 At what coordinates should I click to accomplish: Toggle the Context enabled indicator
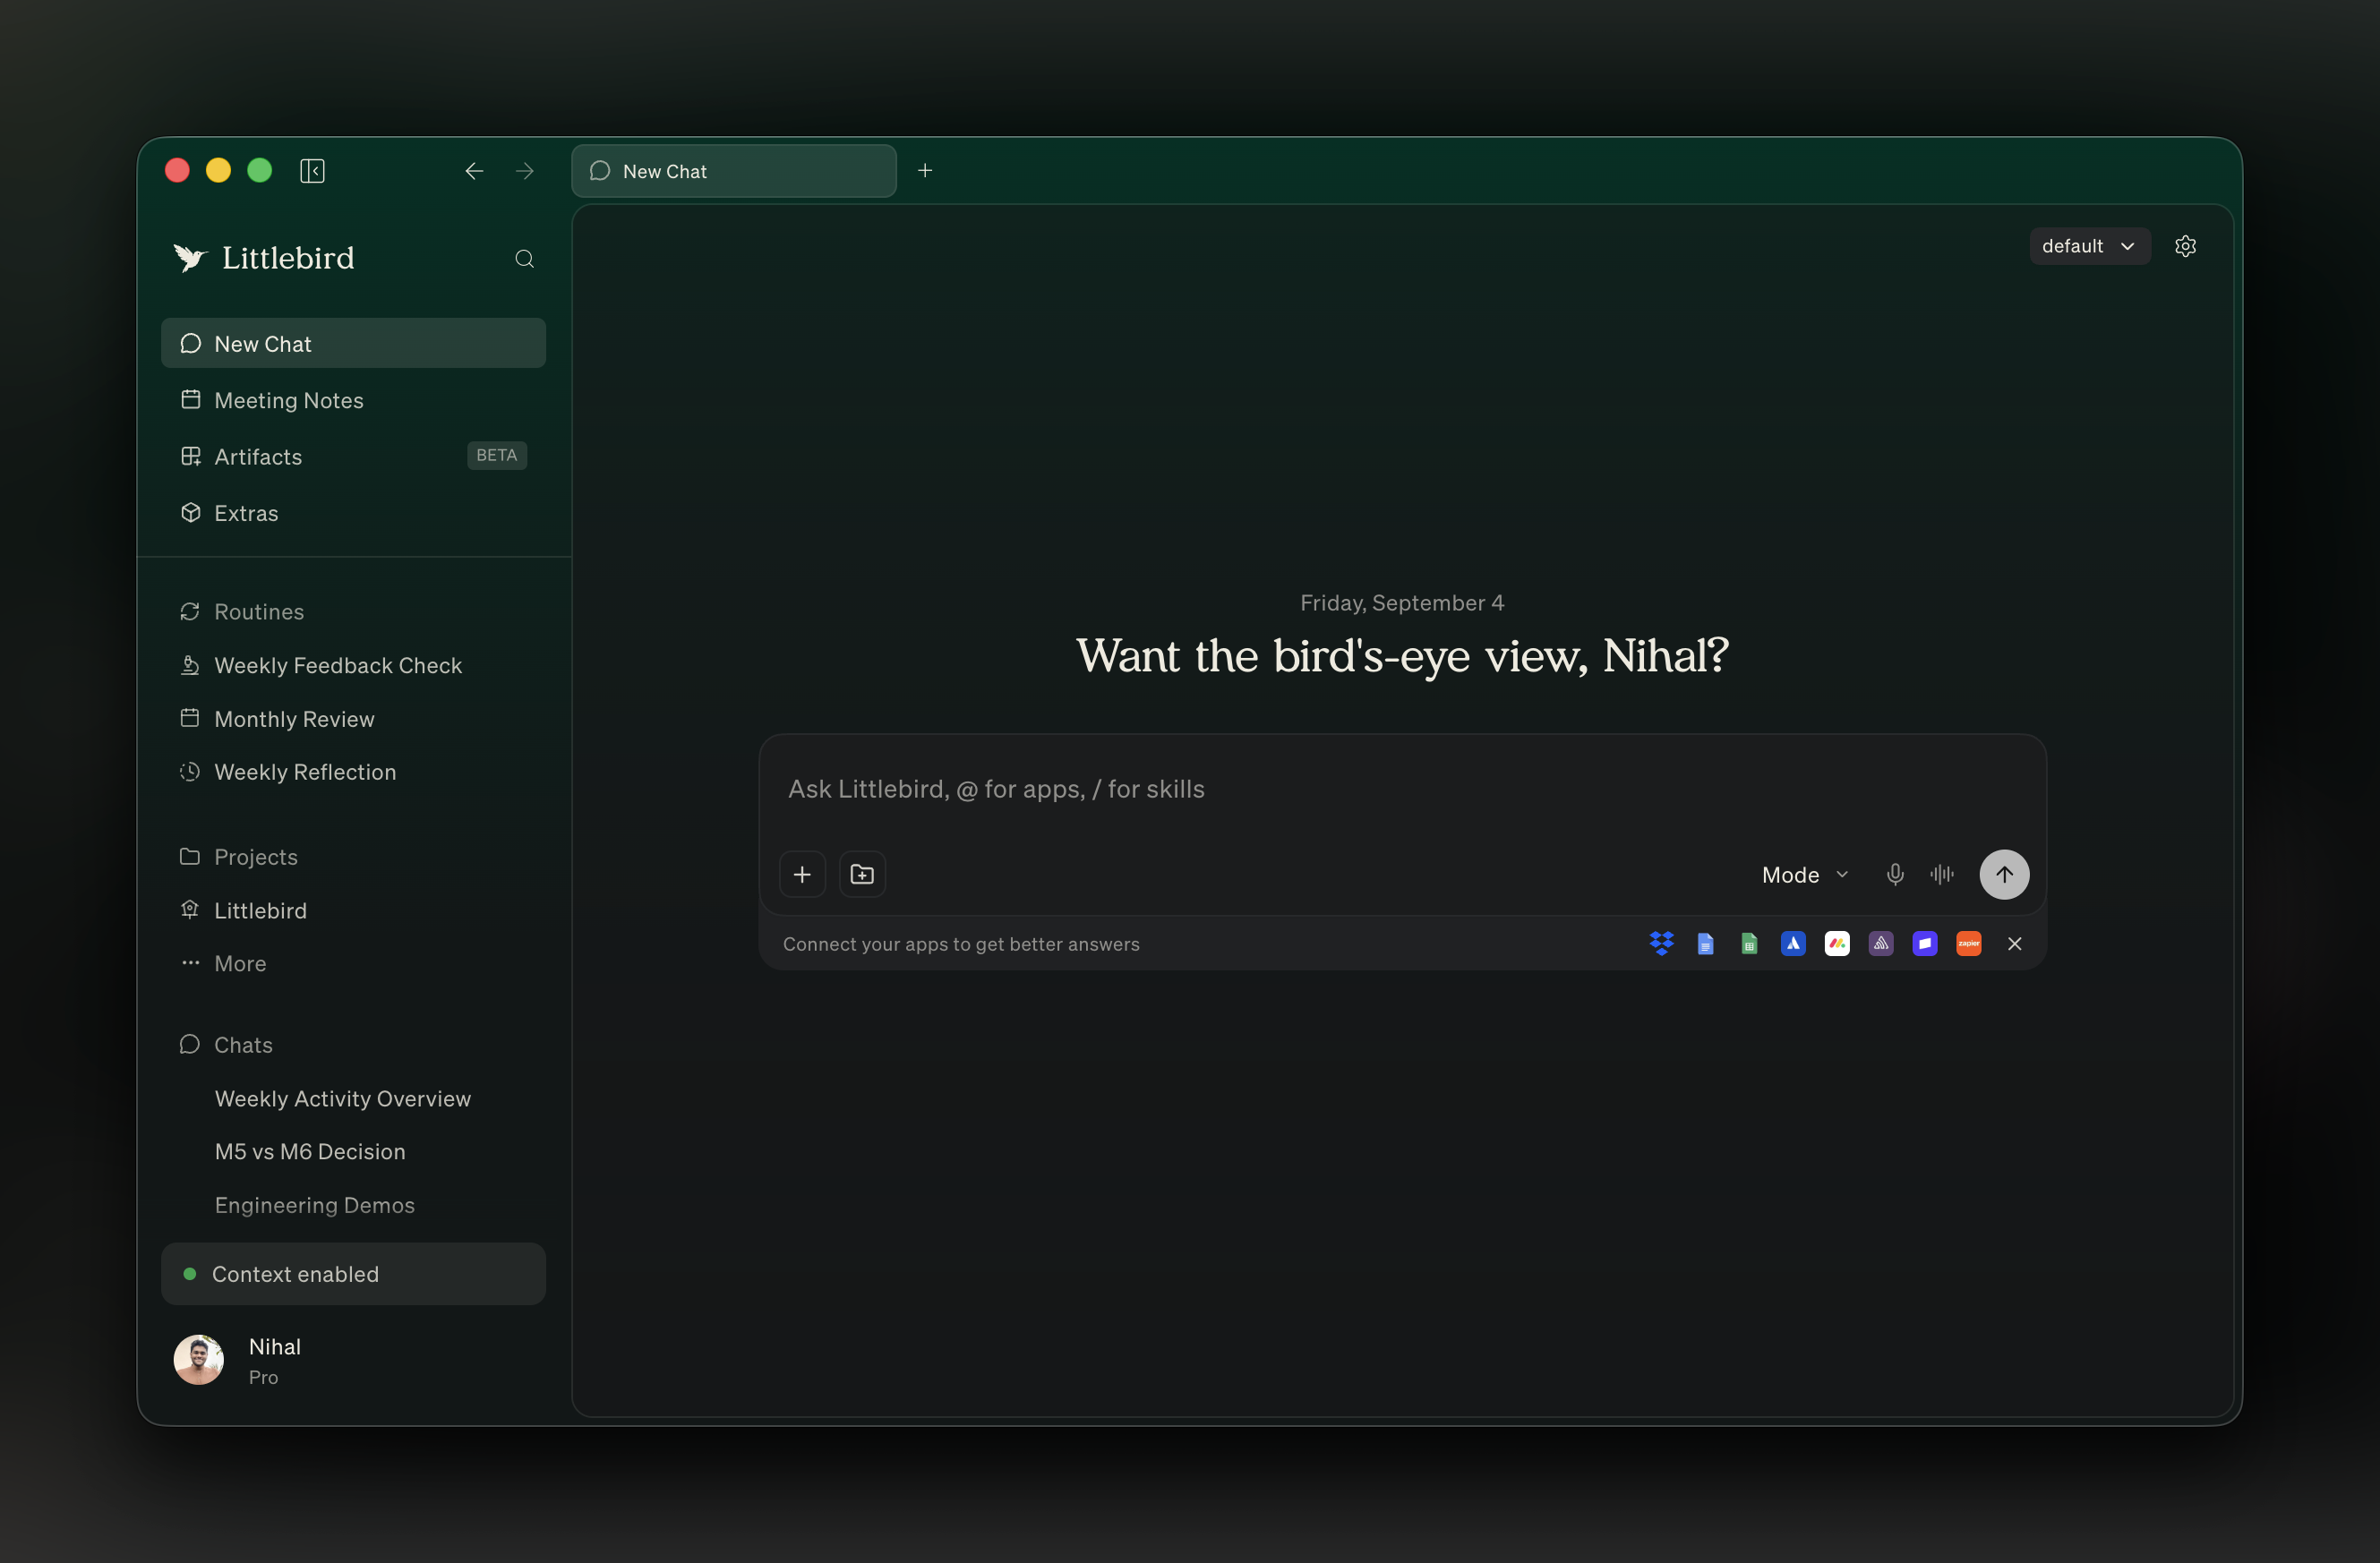(353, 1274)
